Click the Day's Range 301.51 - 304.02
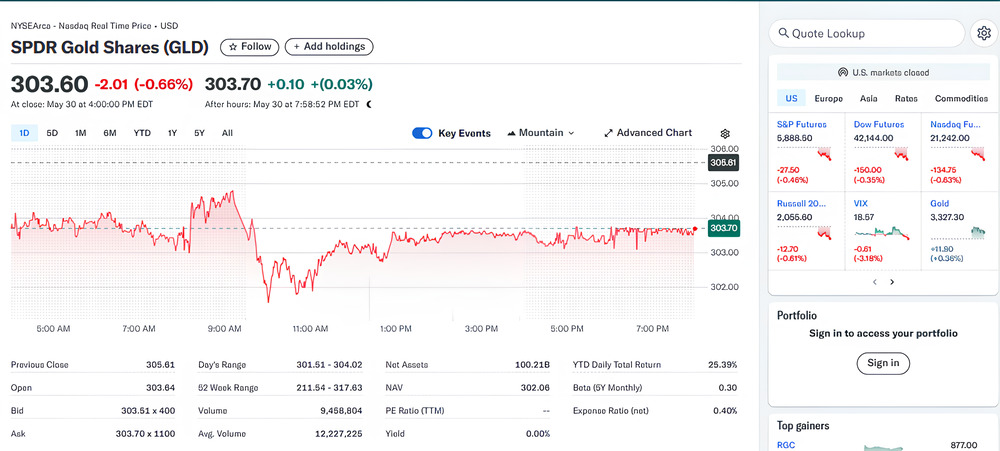The width and height of the screenshot is (1000, 451). [x=329, y=365]
